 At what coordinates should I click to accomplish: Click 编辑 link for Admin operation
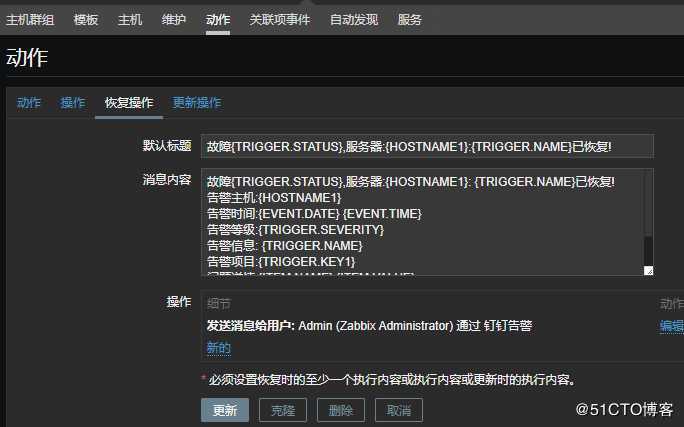[672, 326]
